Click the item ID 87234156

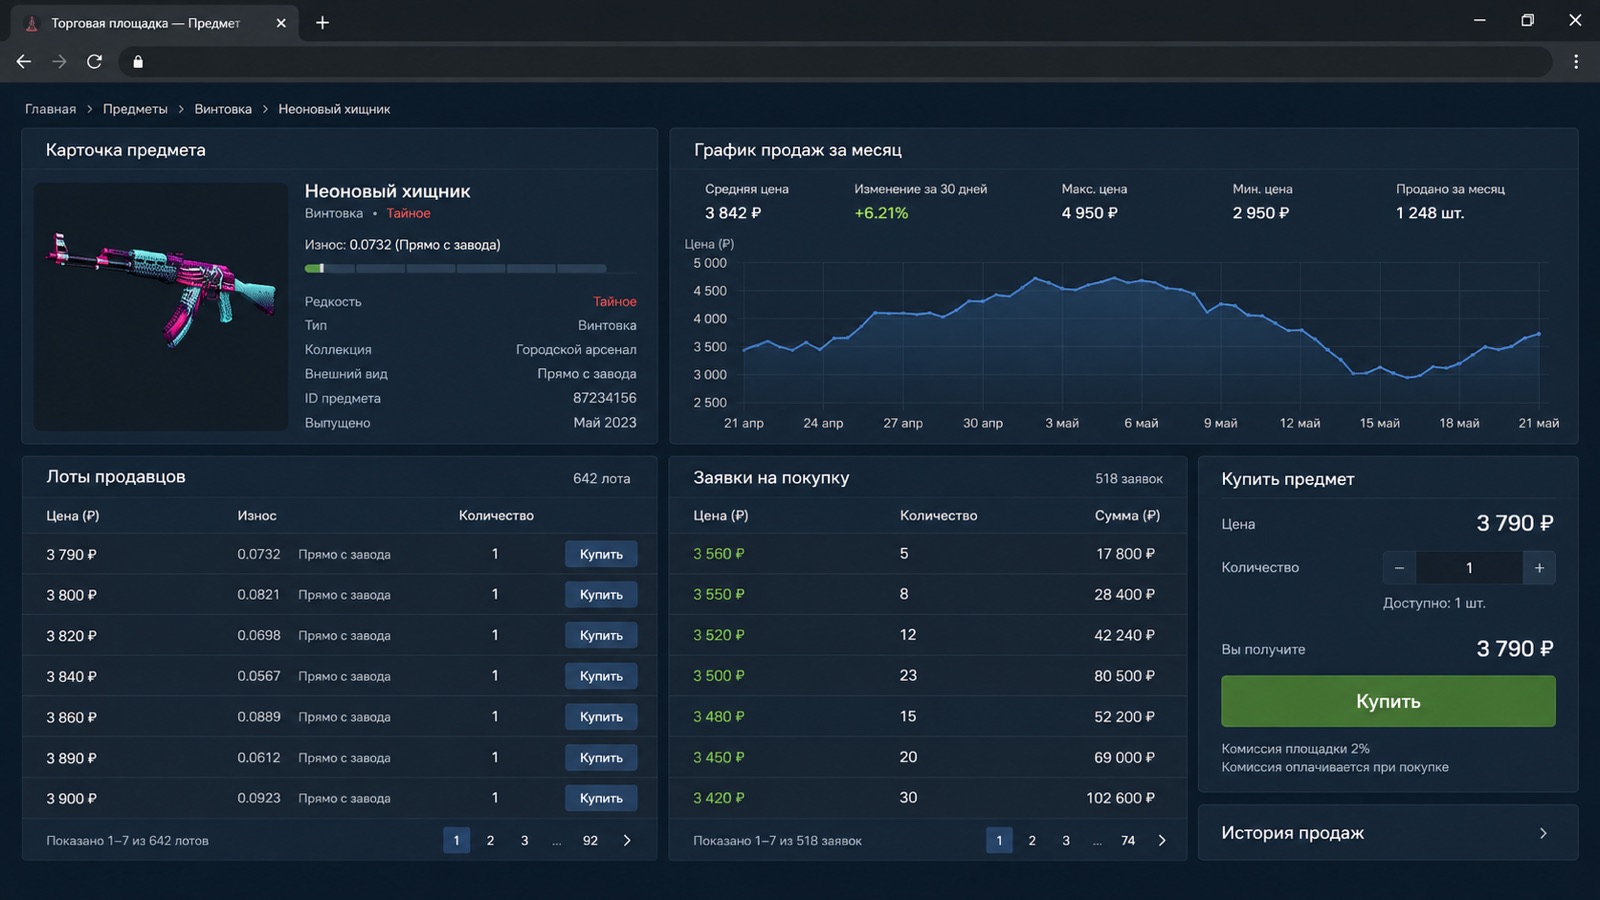605,398
